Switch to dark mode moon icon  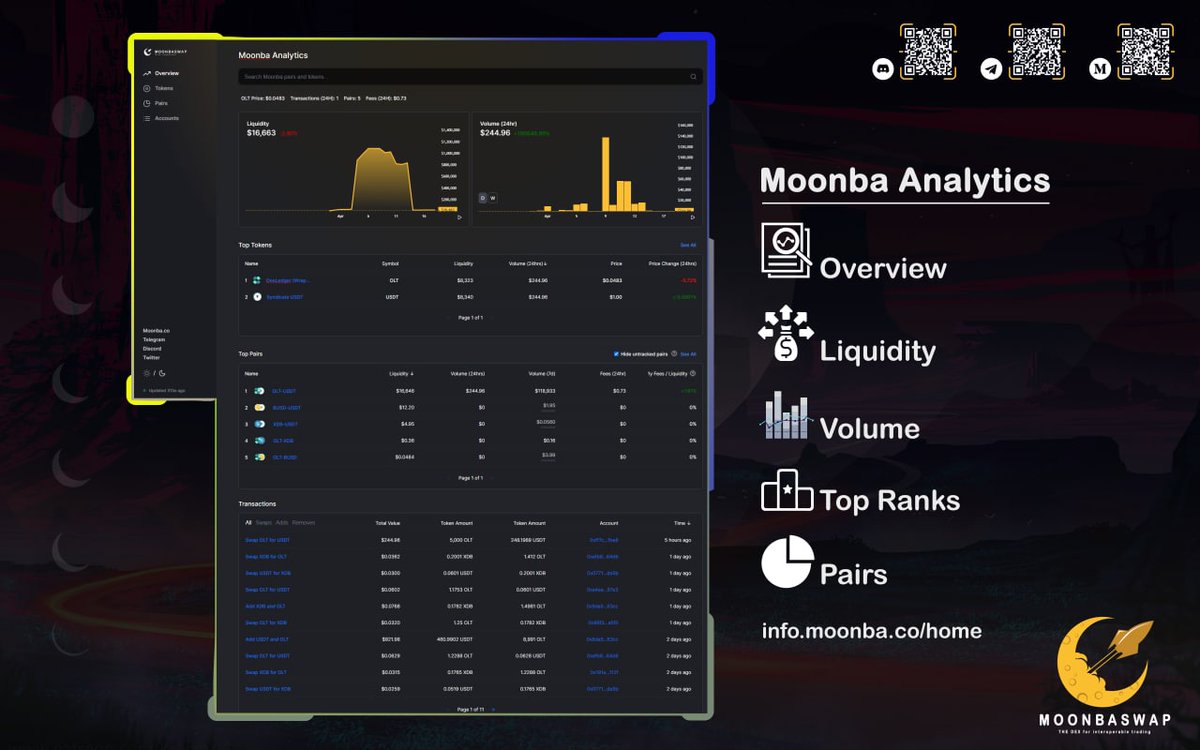point(162,373)
